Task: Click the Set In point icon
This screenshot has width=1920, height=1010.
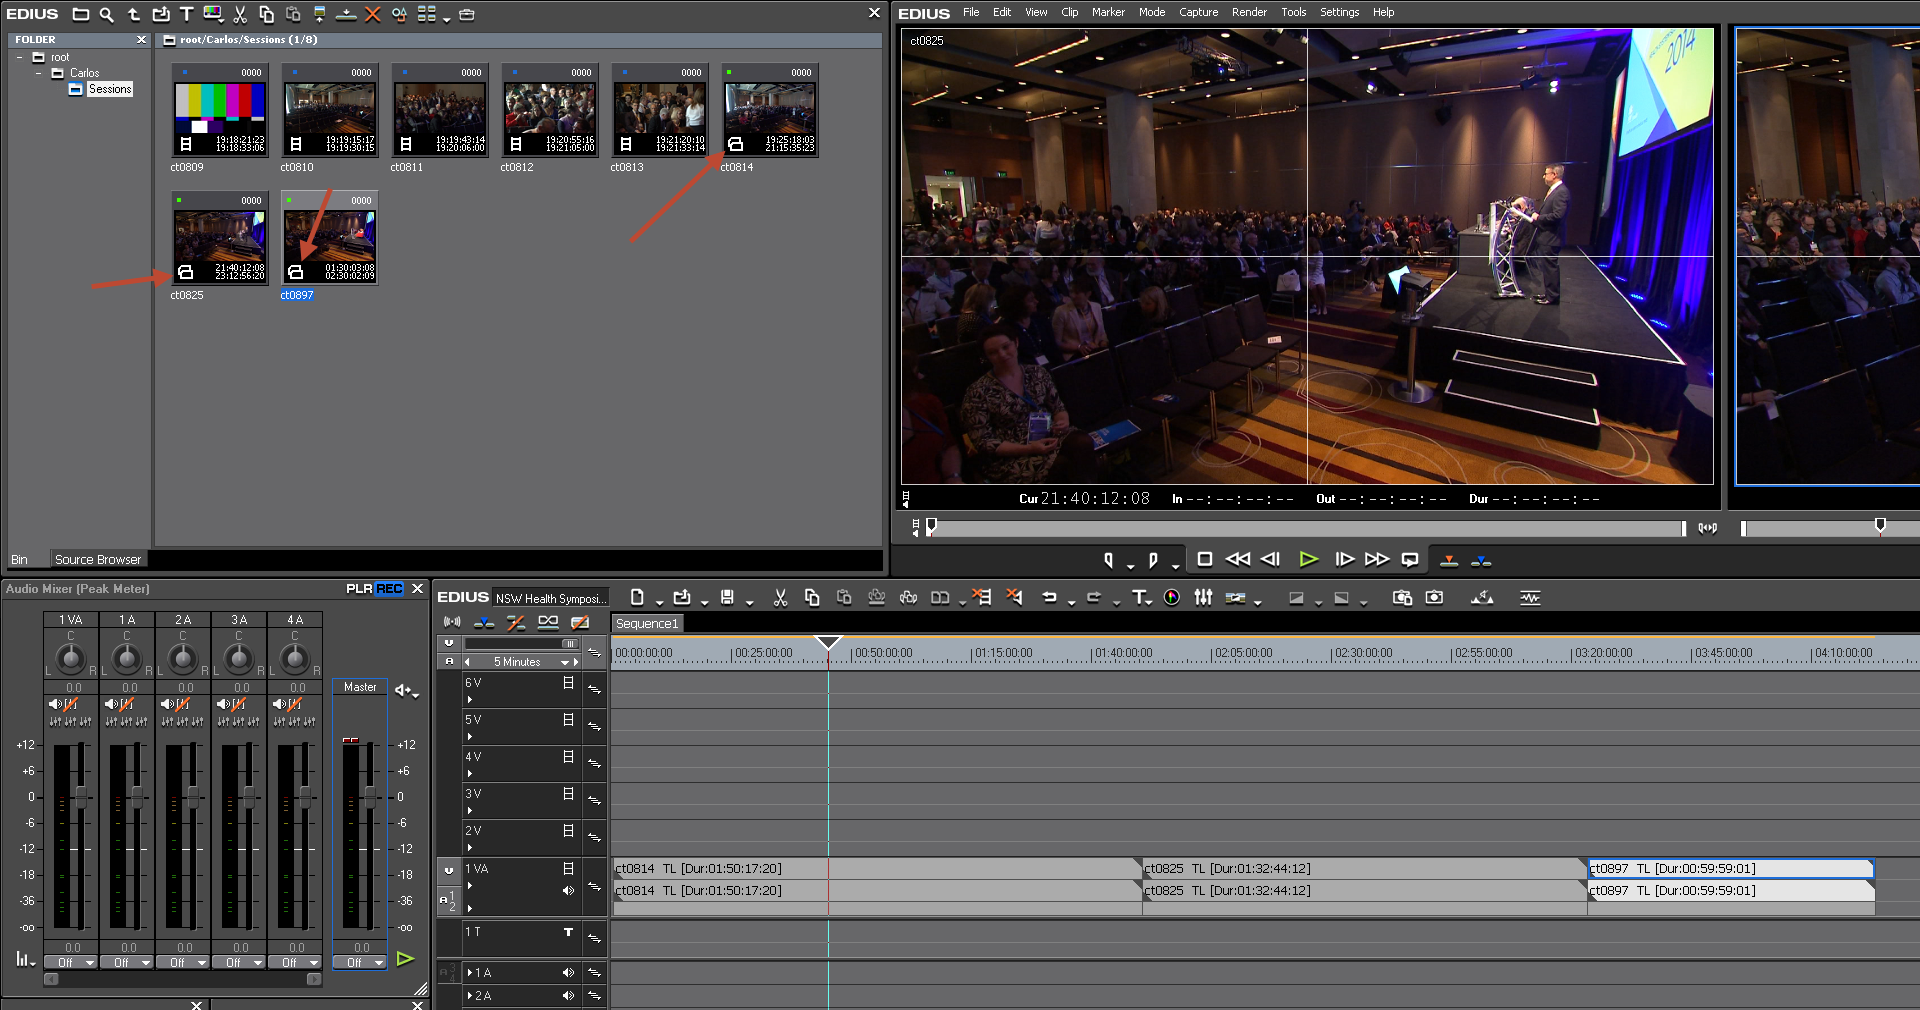Action: pyautogui.click(x=1108, y=560)
